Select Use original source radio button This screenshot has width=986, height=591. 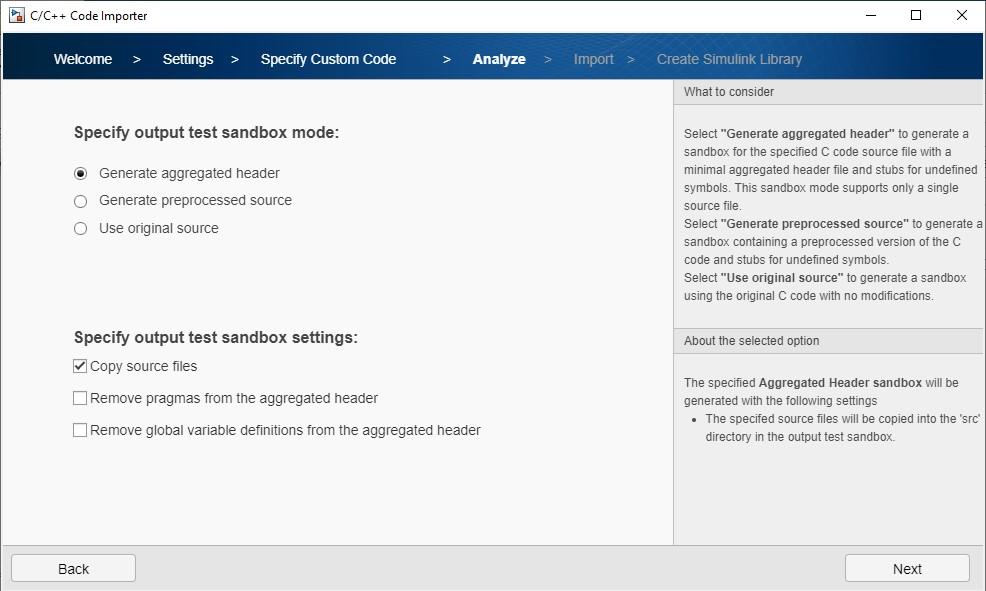81,229
